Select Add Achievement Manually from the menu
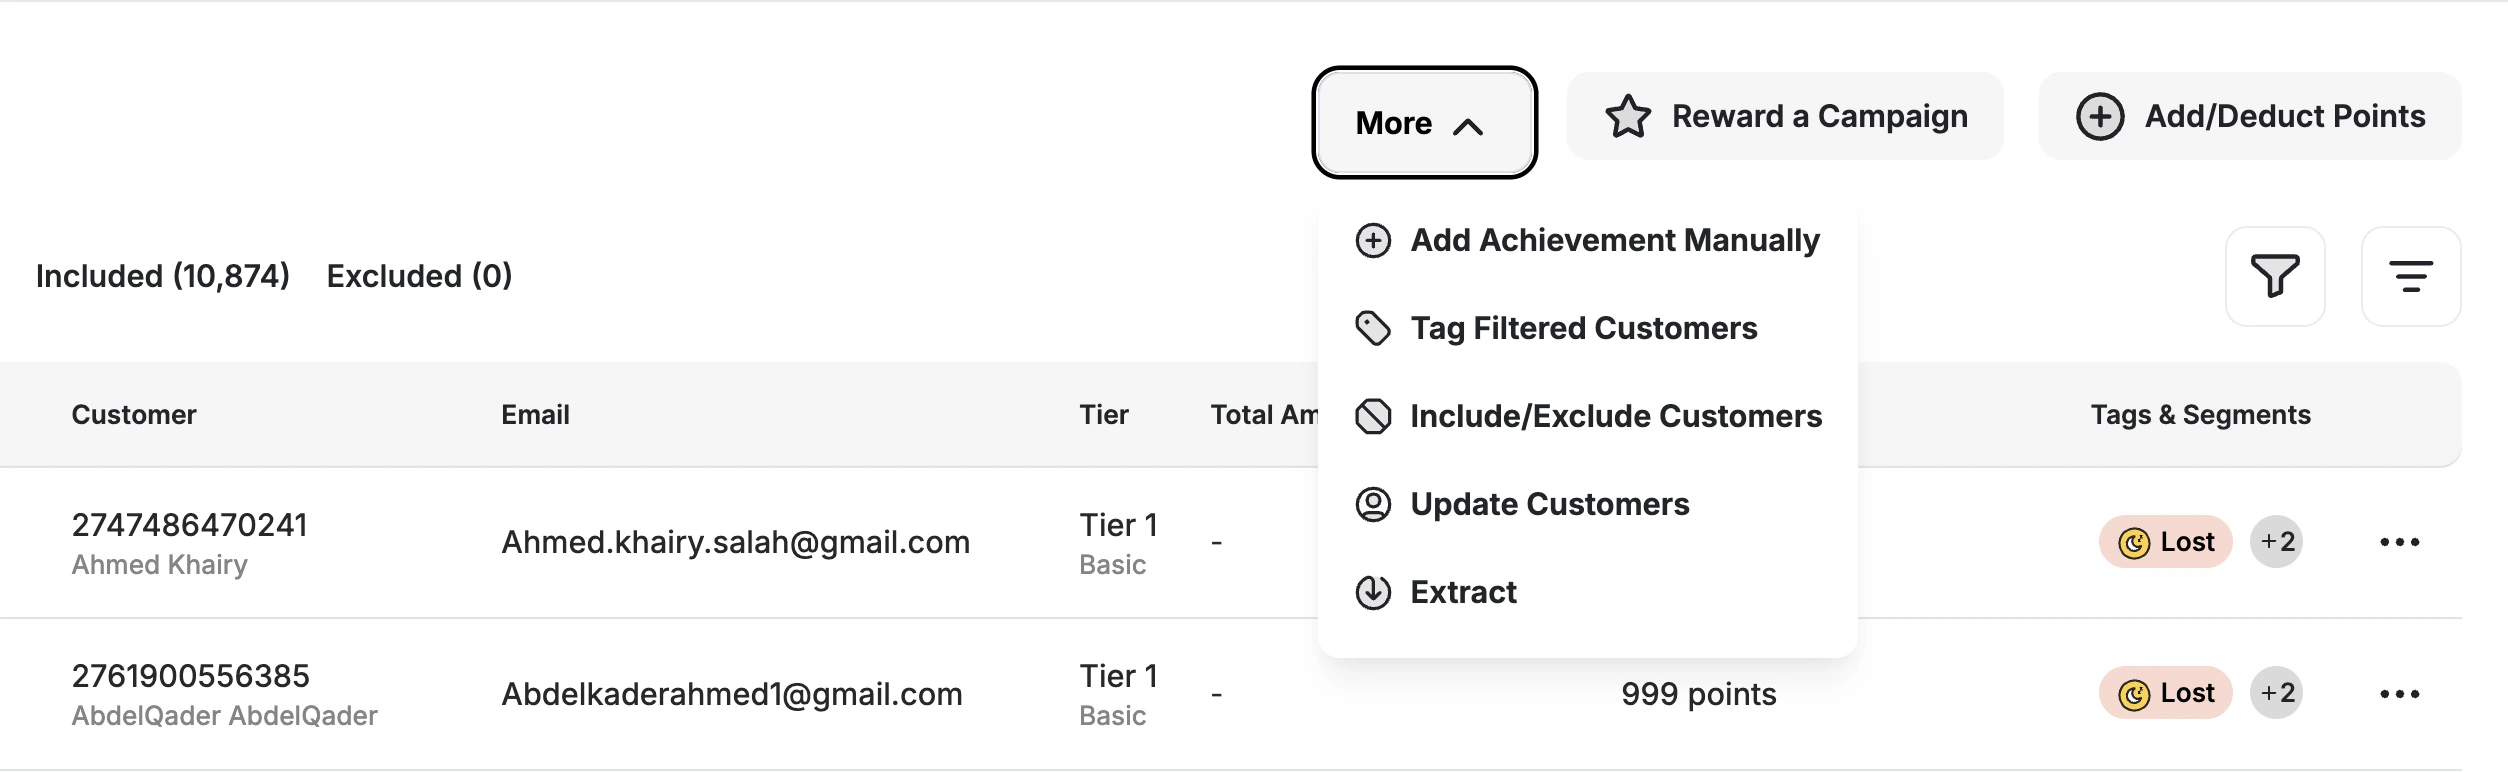This screenshot has width=2508, height=772. click(x=1614, y=240)
